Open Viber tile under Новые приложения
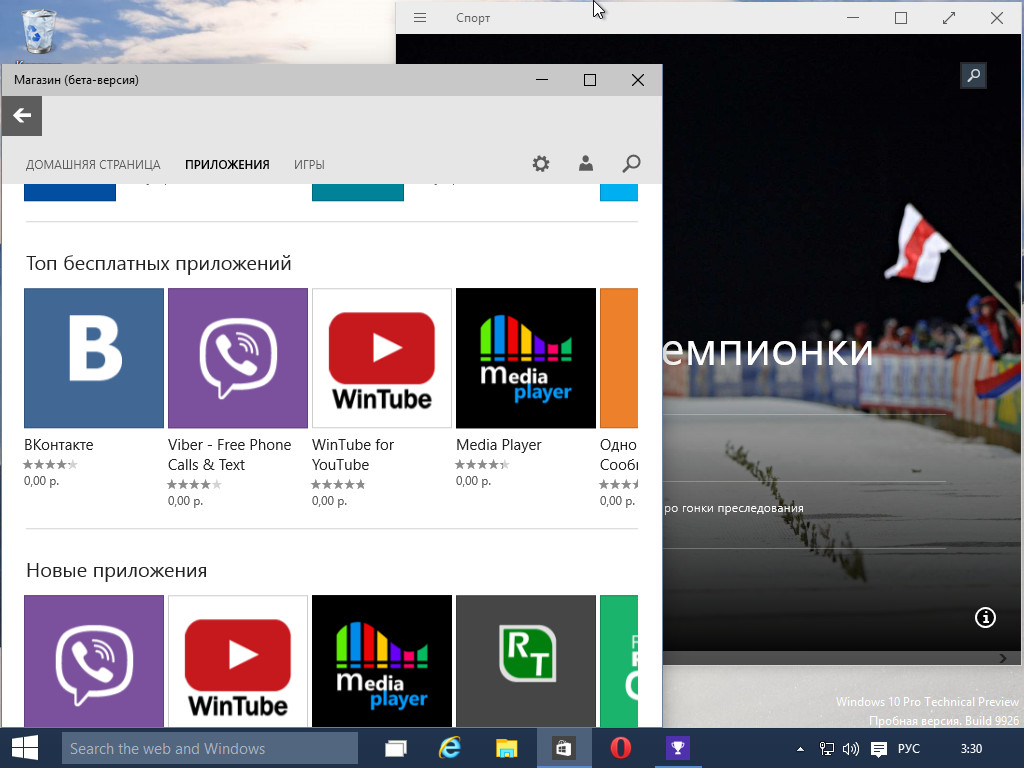 93,661
